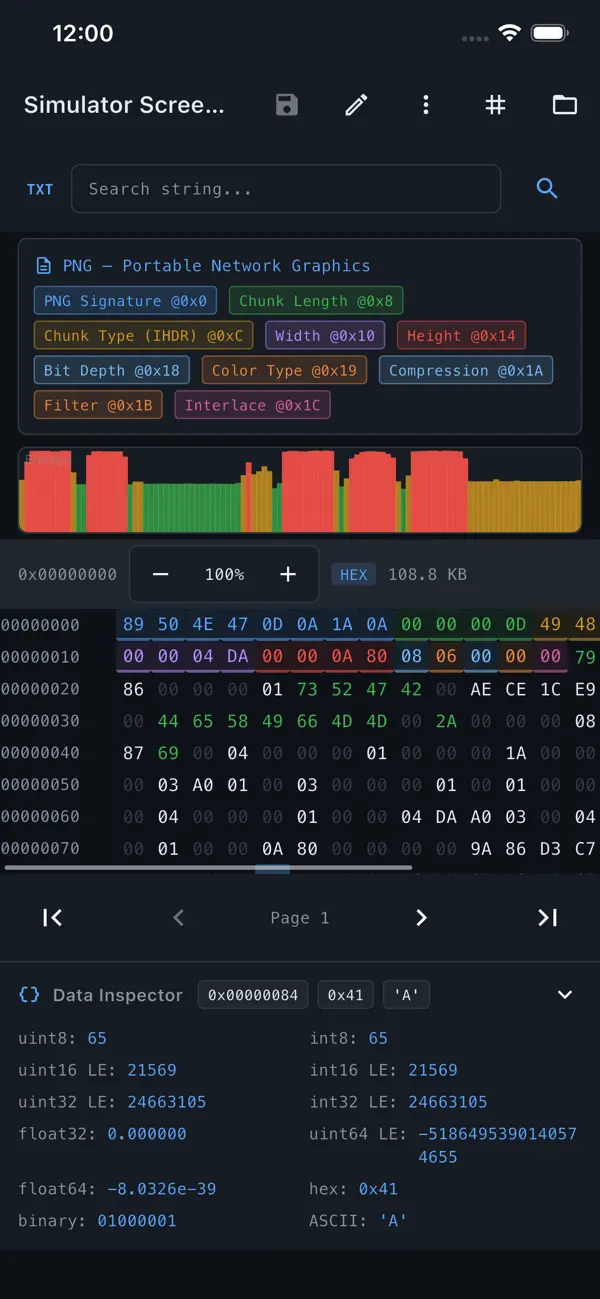Viewport: 600px width, 1299px height.
Task: Open the three-dot overflow menu
Action: (426, 105)
